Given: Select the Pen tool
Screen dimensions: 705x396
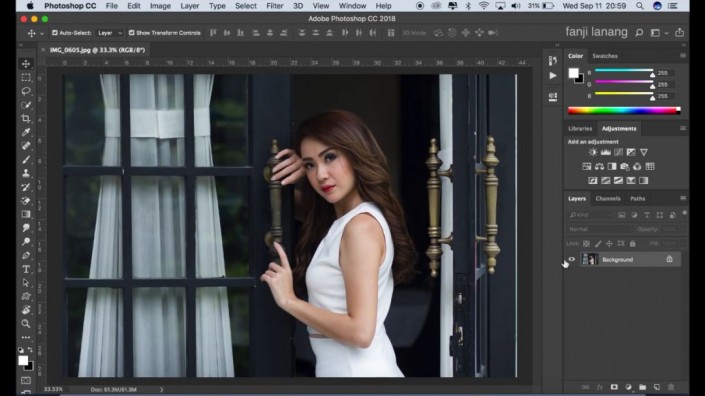Looking at the screenshot, I should click(x=26, y=255).
